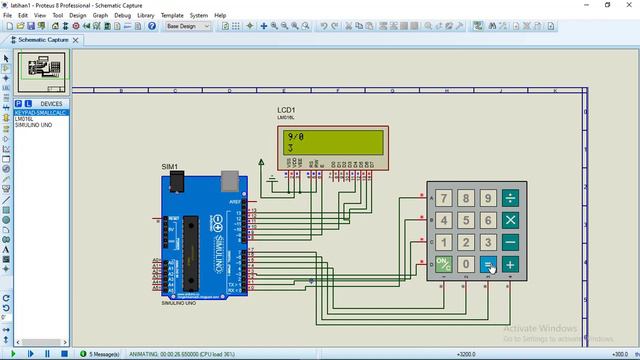Viewport: 640px width, 360px height.
Task: Click the Search and Tag binoculars icon
Action: pyautogui.click(x=492, y=26)
